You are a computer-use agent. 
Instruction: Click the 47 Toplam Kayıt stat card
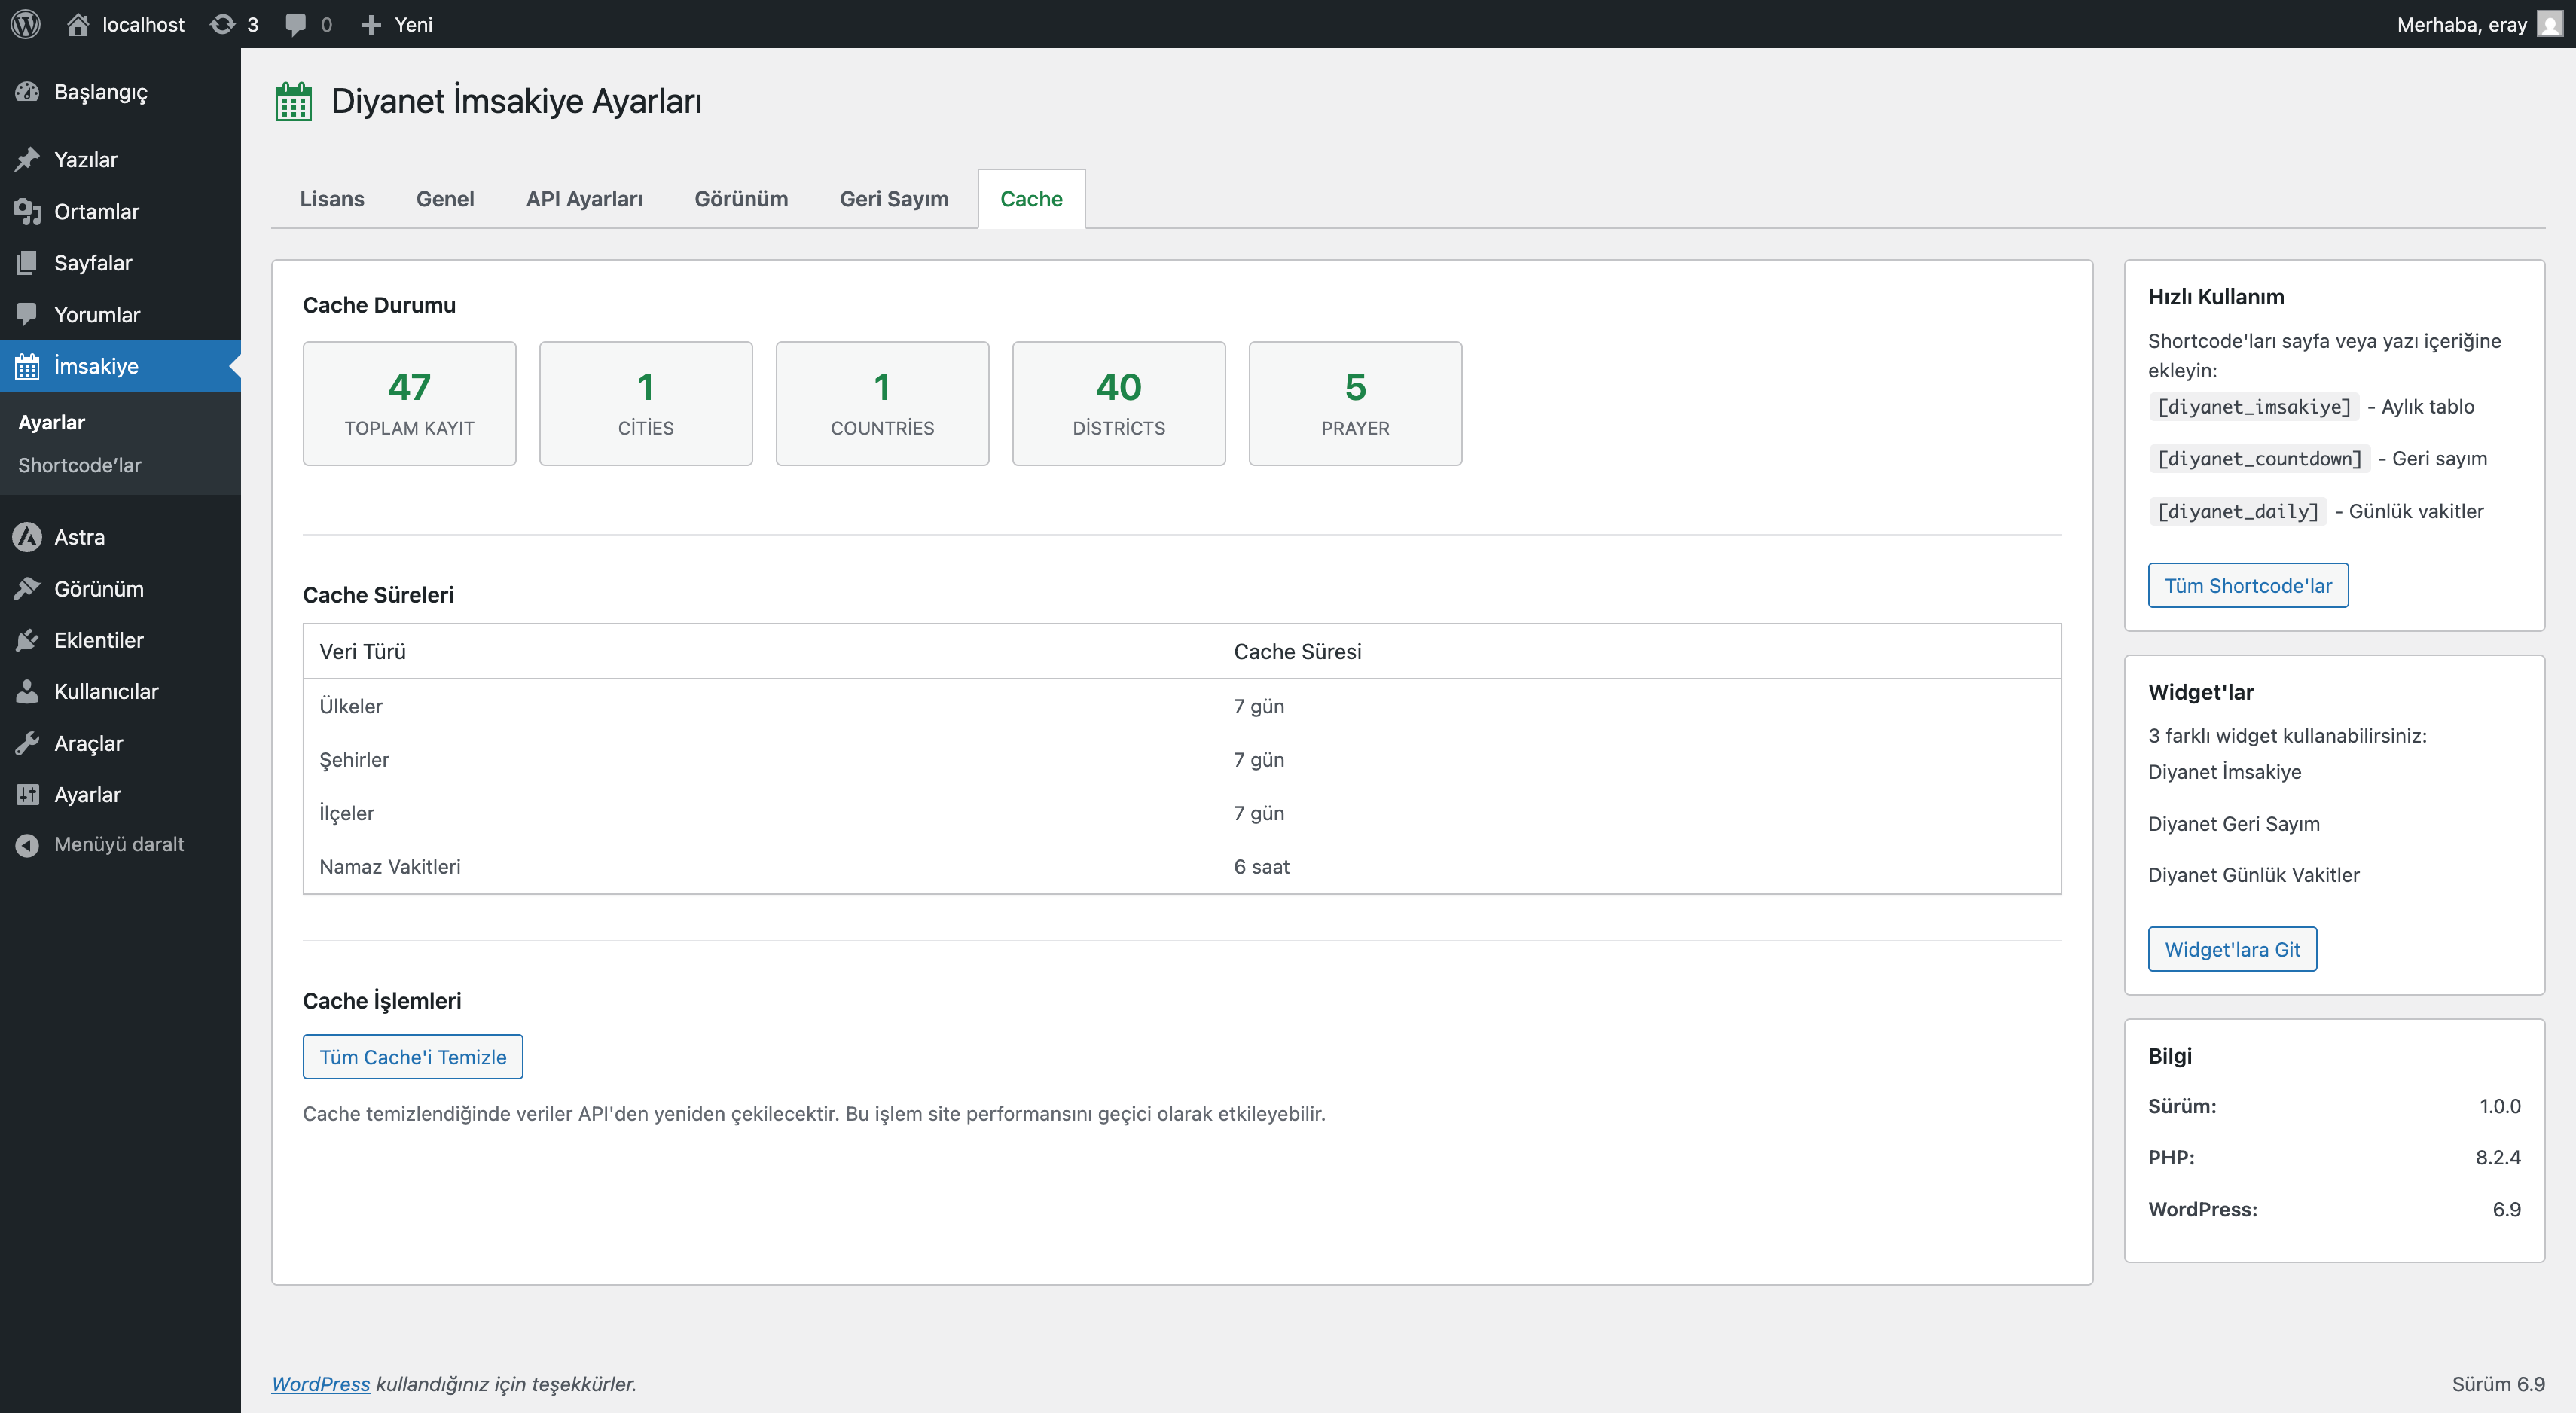pyautogui.click(x=409, y=404)
